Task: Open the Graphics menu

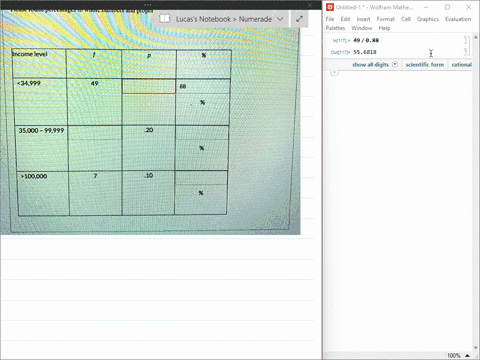Action: [428, 19]
